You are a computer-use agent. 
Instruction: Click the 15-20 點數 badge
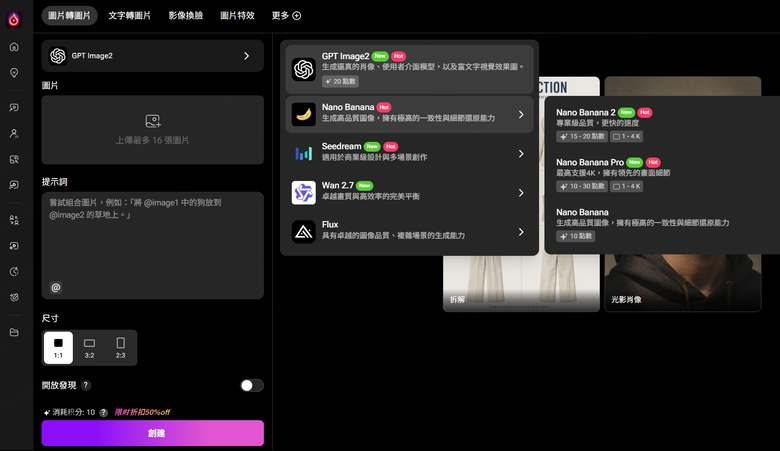582,136
